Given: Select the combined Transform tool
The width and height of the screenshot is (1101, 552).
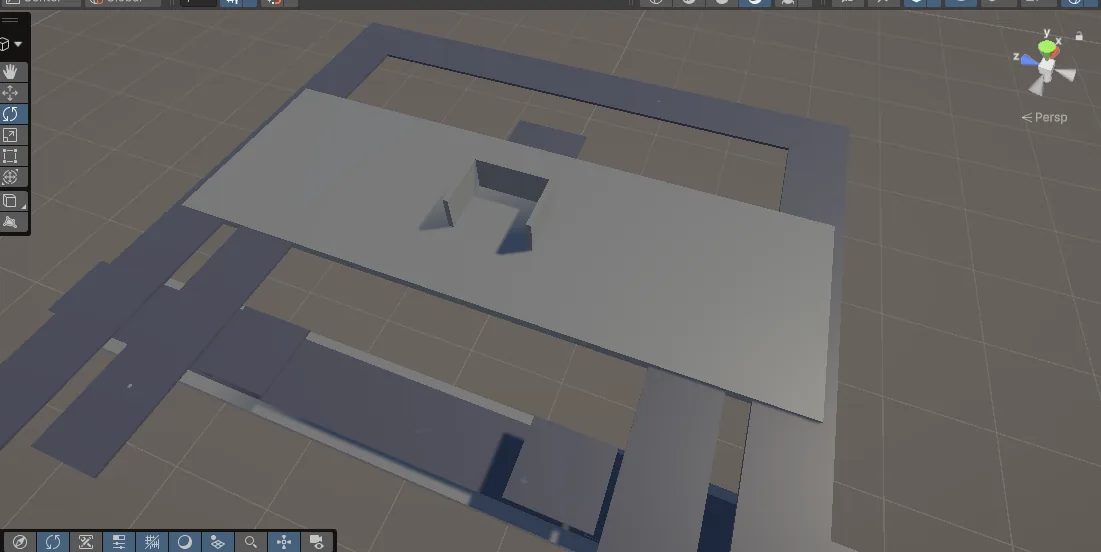Looking at the screenshot, I should tap(11, 177).
